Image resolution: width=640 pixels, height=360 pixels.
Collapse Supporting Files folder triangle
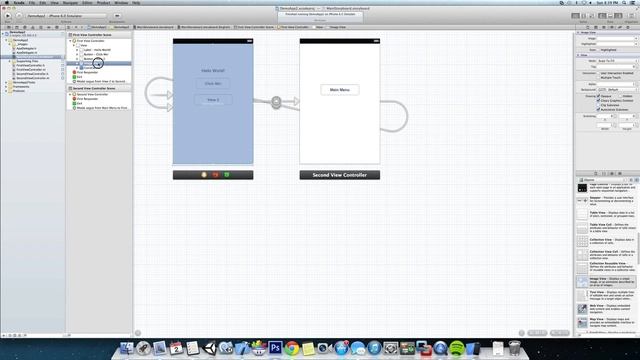10,61
